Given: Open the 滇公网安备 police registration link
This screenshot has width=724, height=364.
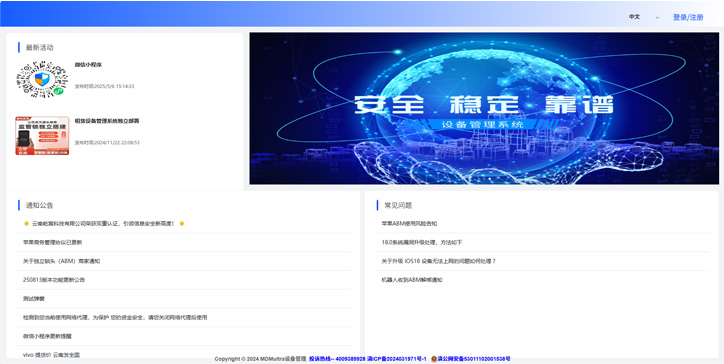Looking at the screenshot, I should [x=474, y=359].
